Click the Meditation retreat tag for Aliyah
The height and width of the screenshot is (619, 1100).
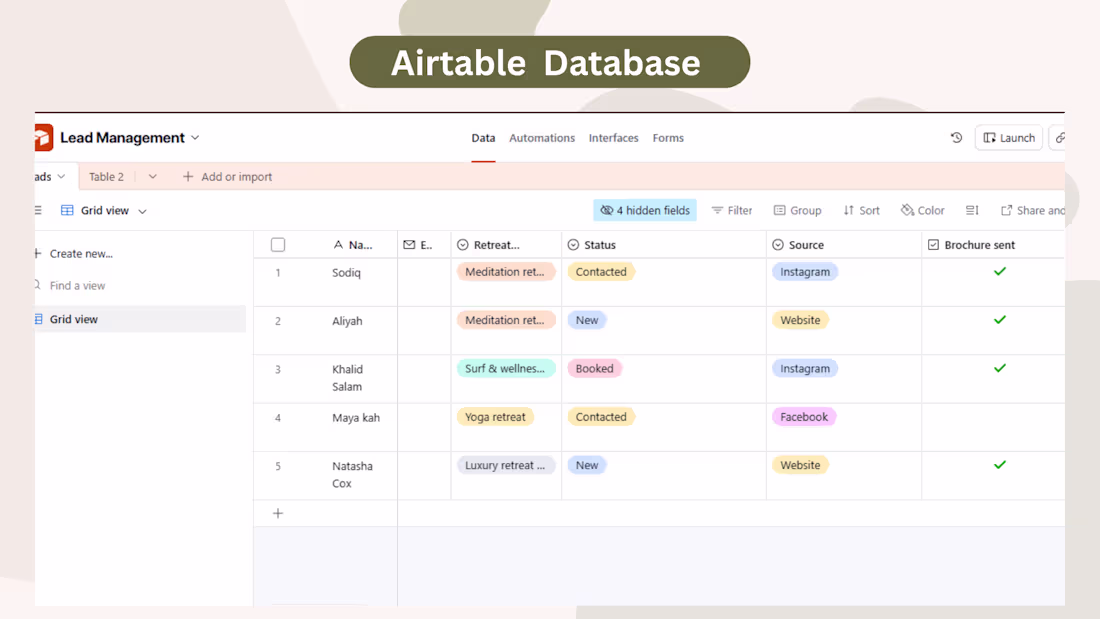[x=506, y=320]
